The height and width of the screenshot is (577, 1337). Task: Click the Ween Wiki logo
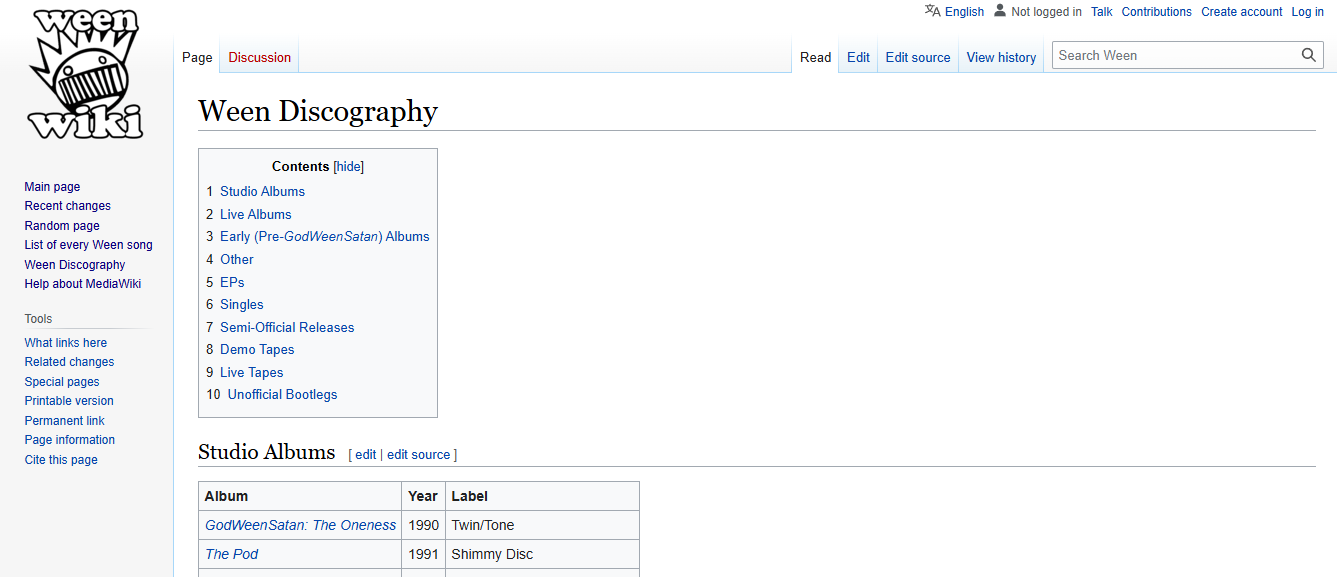(86, 75)
